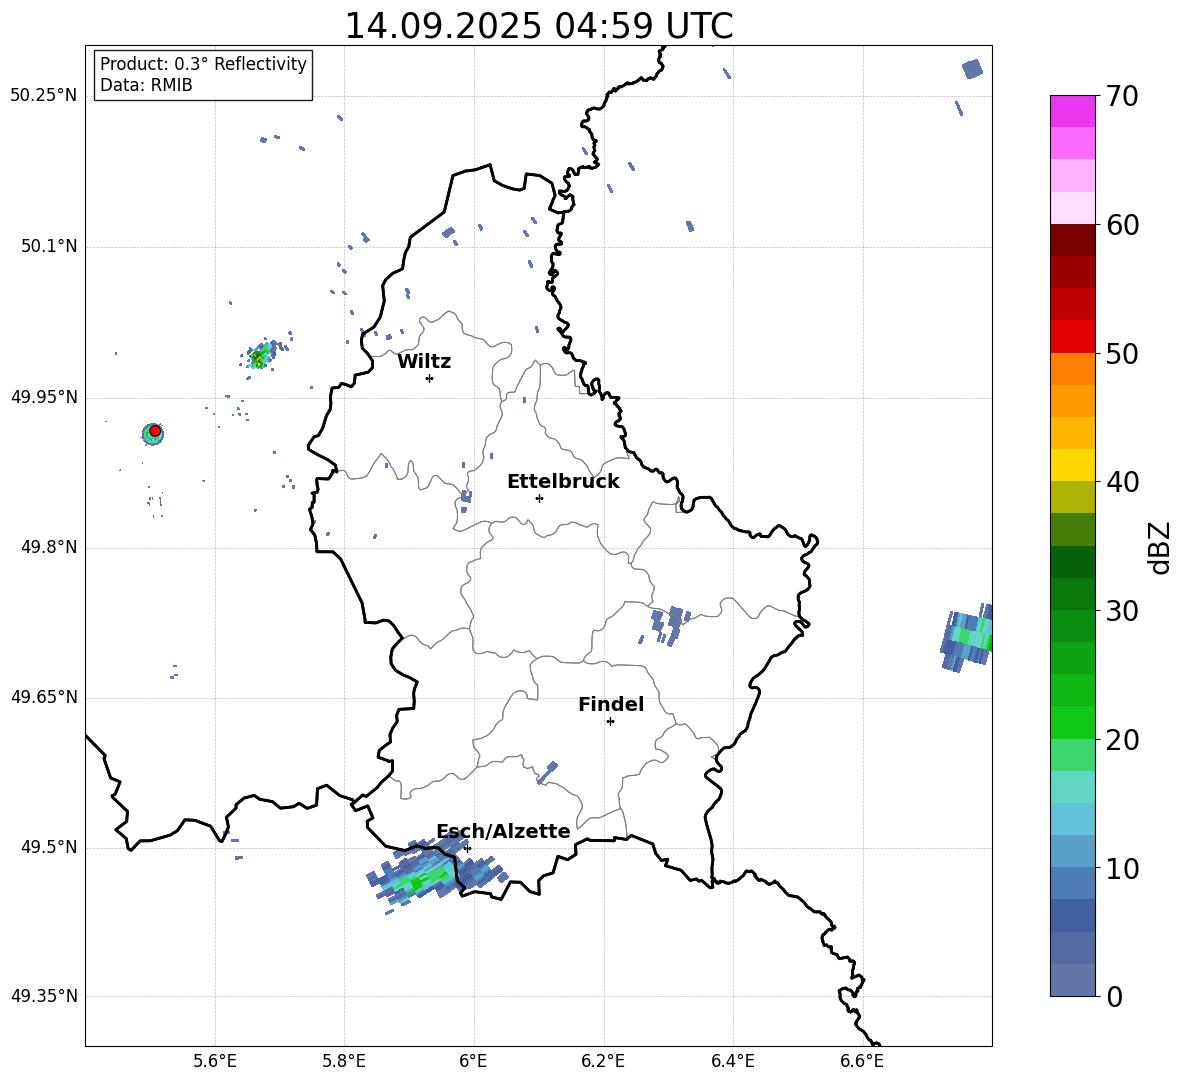Select the magenta swatch at the colorbar top
This screenshot has height=1081, width=1184.
(x=1073, y=111)
